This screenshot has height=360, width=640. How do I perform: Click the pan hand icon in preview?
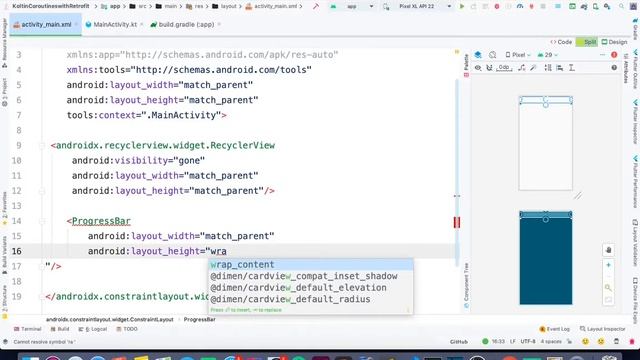tap(609, 250)
